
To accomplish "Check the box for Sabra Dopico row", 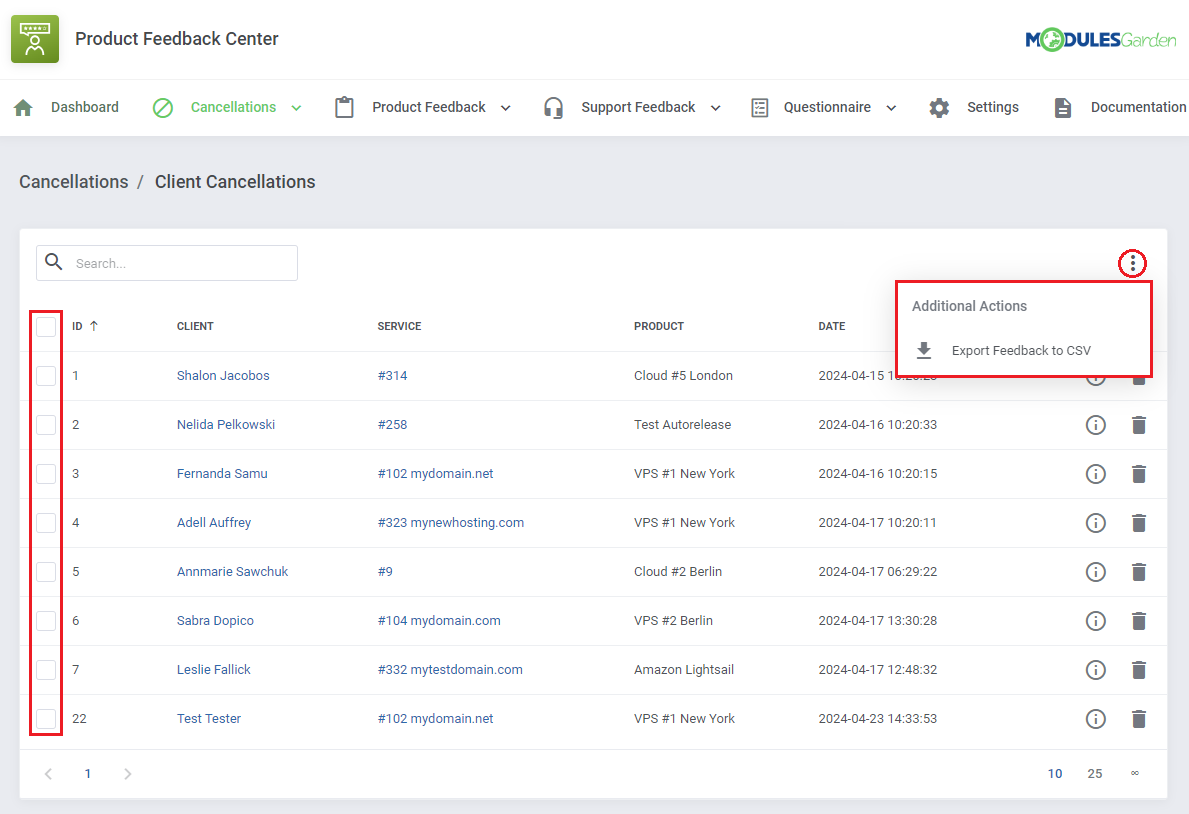I will coord(46,621).
